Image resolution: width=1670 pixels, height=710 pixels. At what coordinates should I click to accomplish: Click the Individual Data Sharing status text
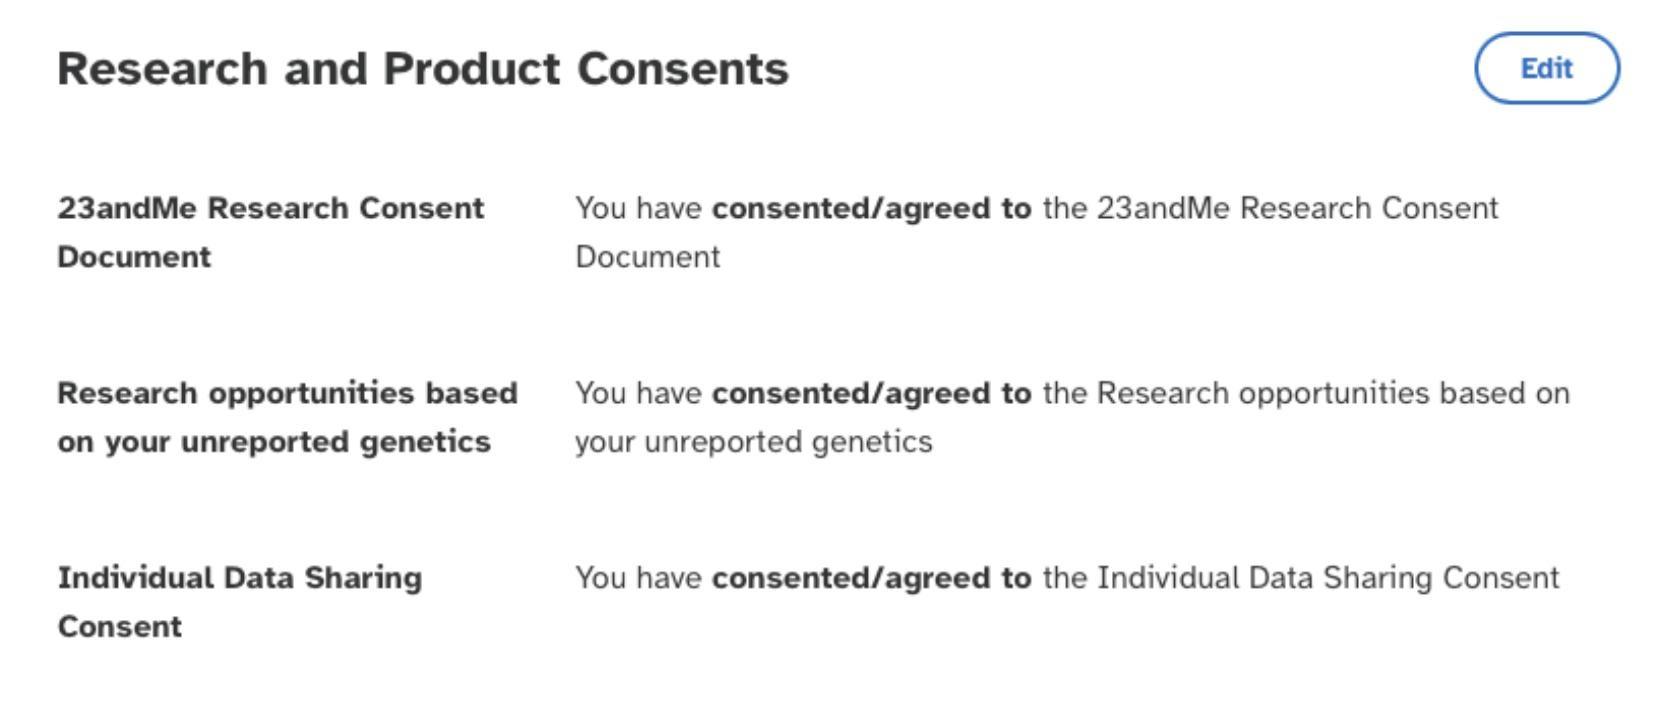coord(1066,578)
